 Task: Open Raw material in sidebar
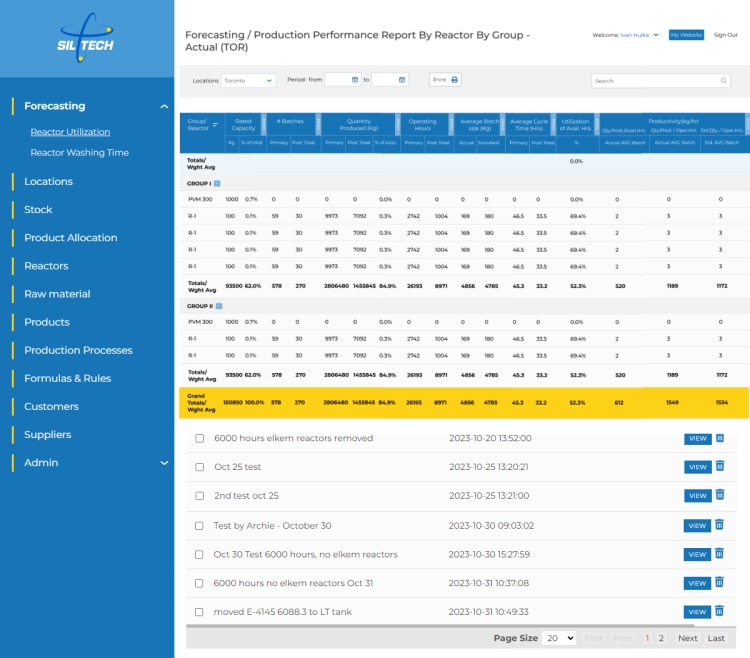(57, 294)
